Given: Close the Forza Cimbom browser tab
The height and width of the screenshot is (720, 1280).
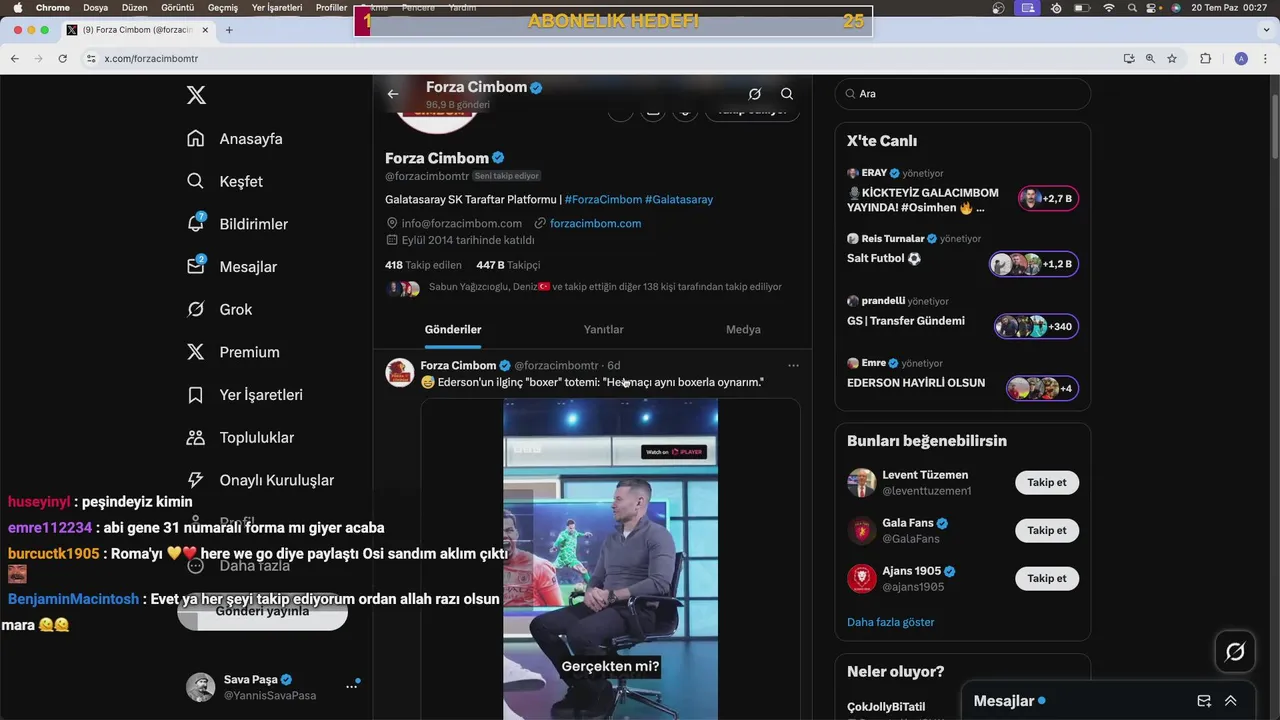Looking at the screenshot, I should 205,30.
